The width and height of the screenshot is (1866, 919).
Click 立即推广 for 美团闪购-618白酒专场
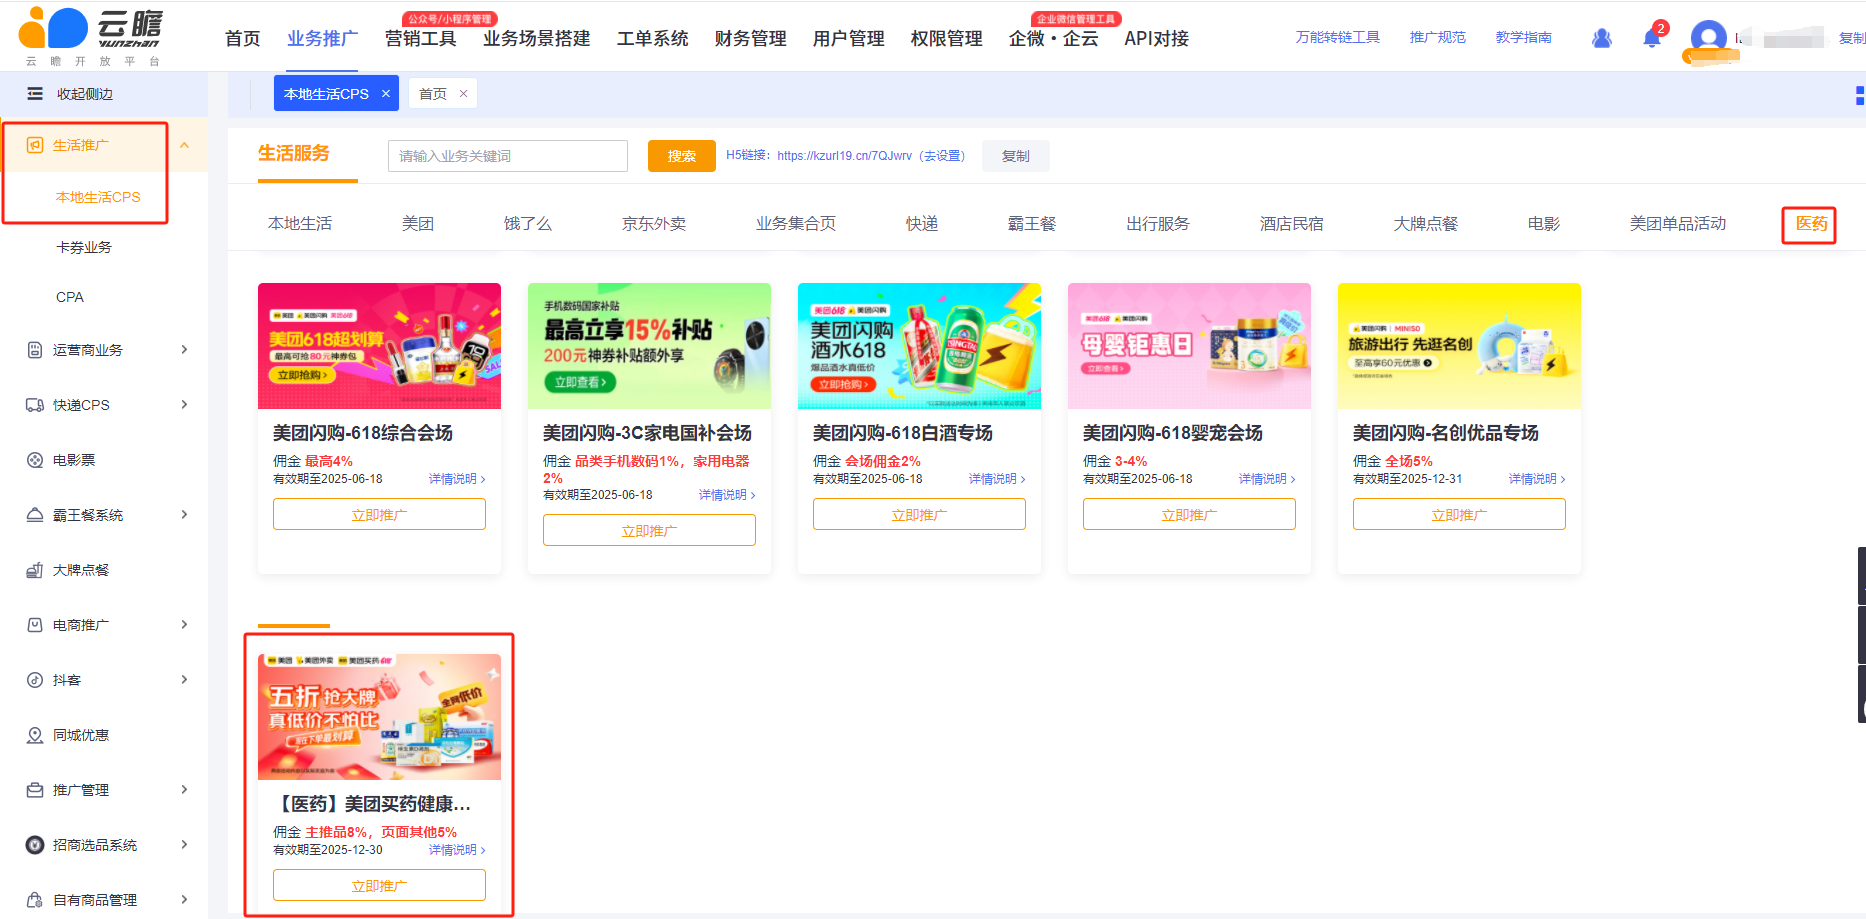[x=919, y=514]
